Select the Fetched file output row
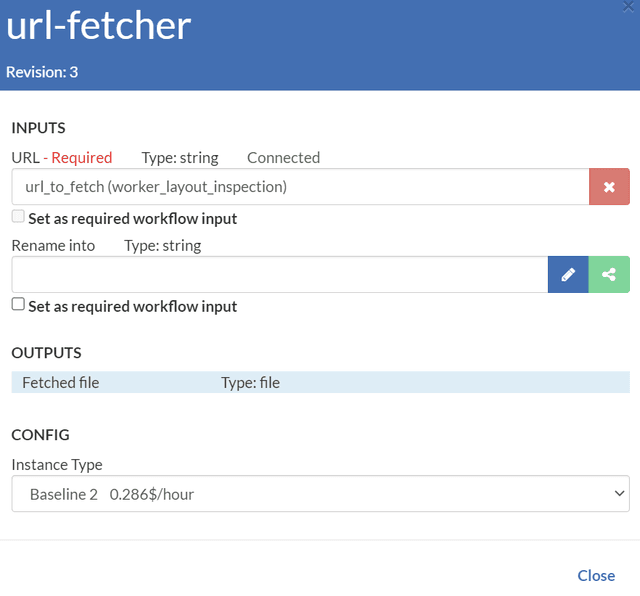The height and width of the screenshot is (596, 640). point(320,382)
